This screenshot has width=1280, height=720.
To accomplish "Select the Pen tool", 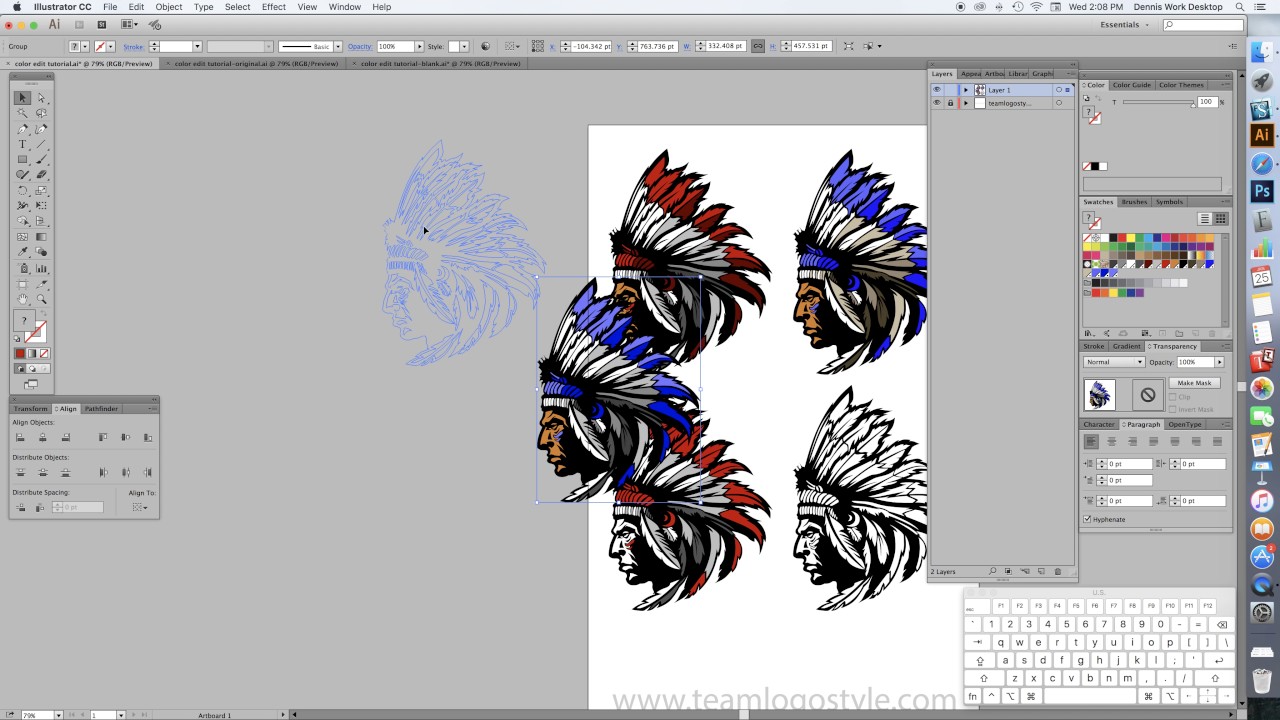I will click(x=22, y=129).
